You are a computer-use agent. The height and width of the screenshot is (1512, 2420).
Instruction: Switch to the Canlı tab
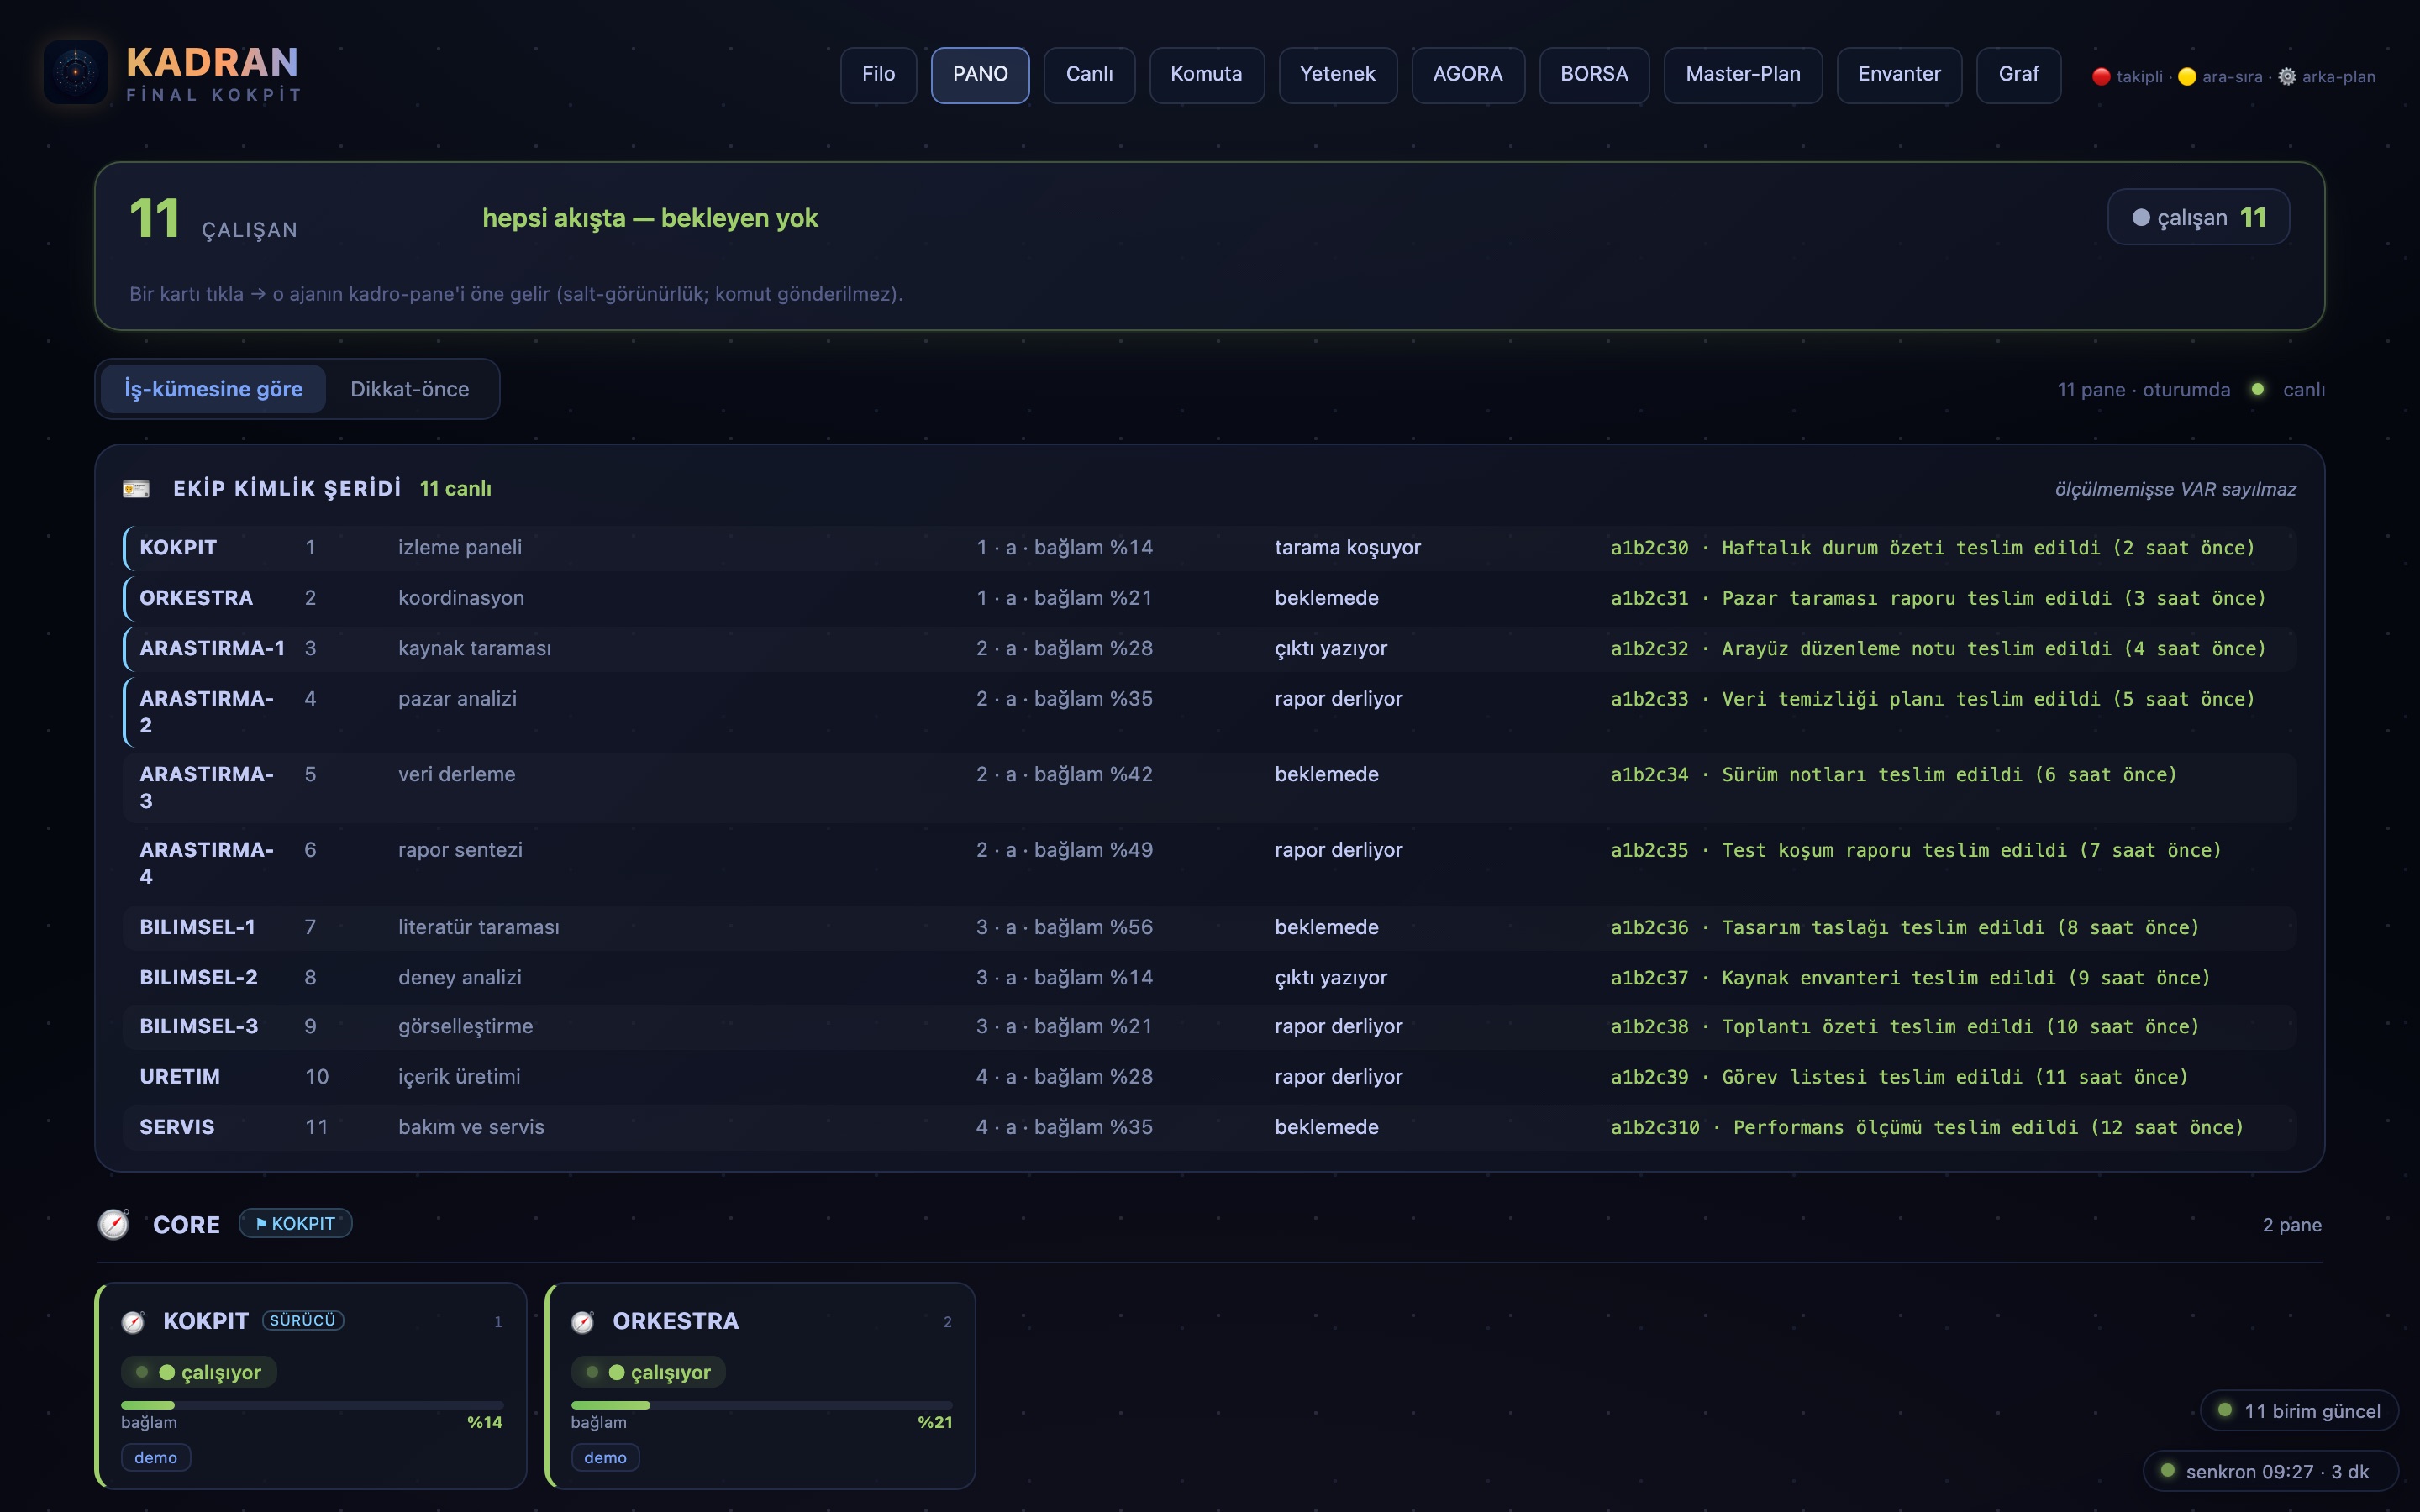click(1089, 75)
